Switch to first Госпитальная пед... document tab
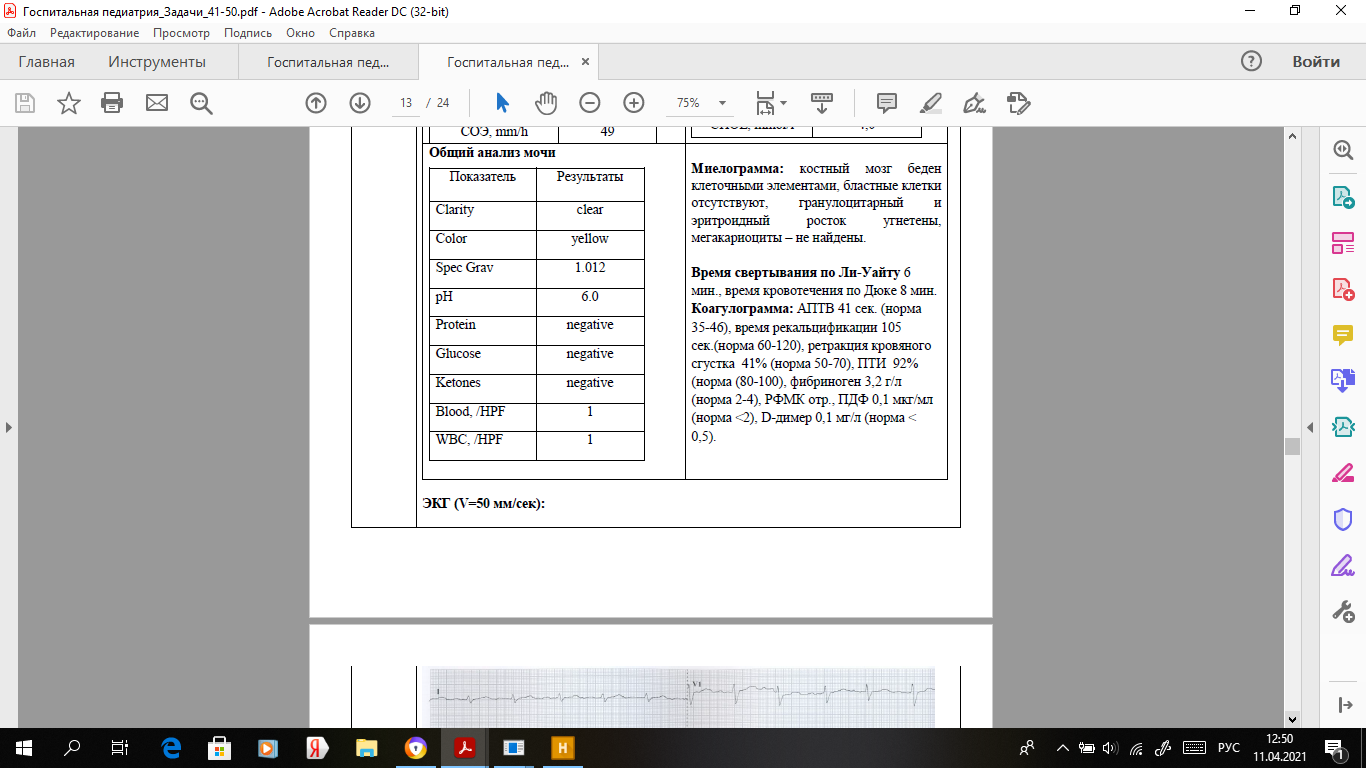The image size is (1366, 768). coord(328,62)
